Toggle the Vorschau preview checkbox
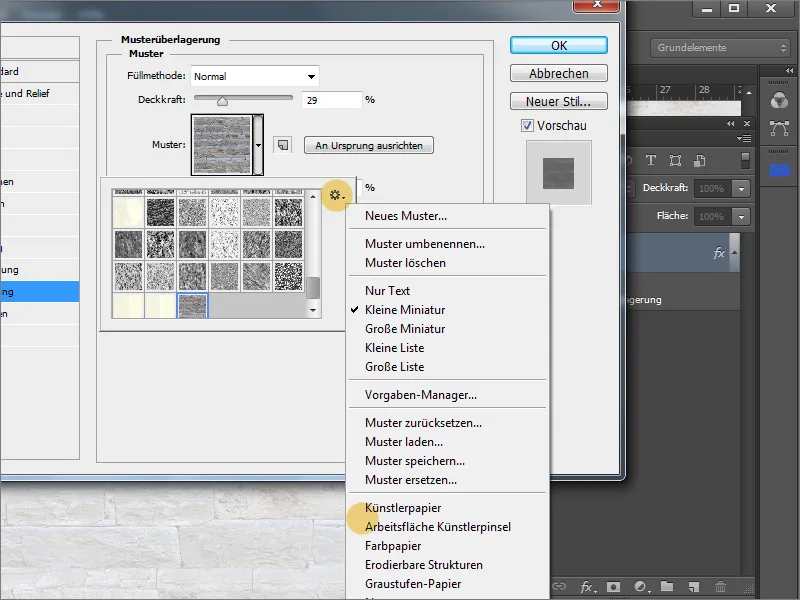This screenshot has height=600, width=800. [x=528, y=126]
